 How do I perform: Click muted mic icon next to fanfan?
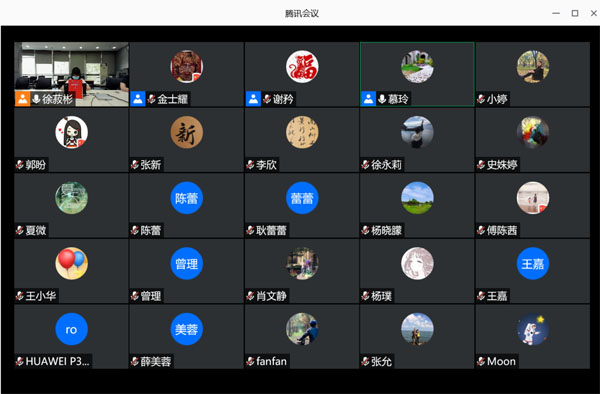[x=250, y=361]
